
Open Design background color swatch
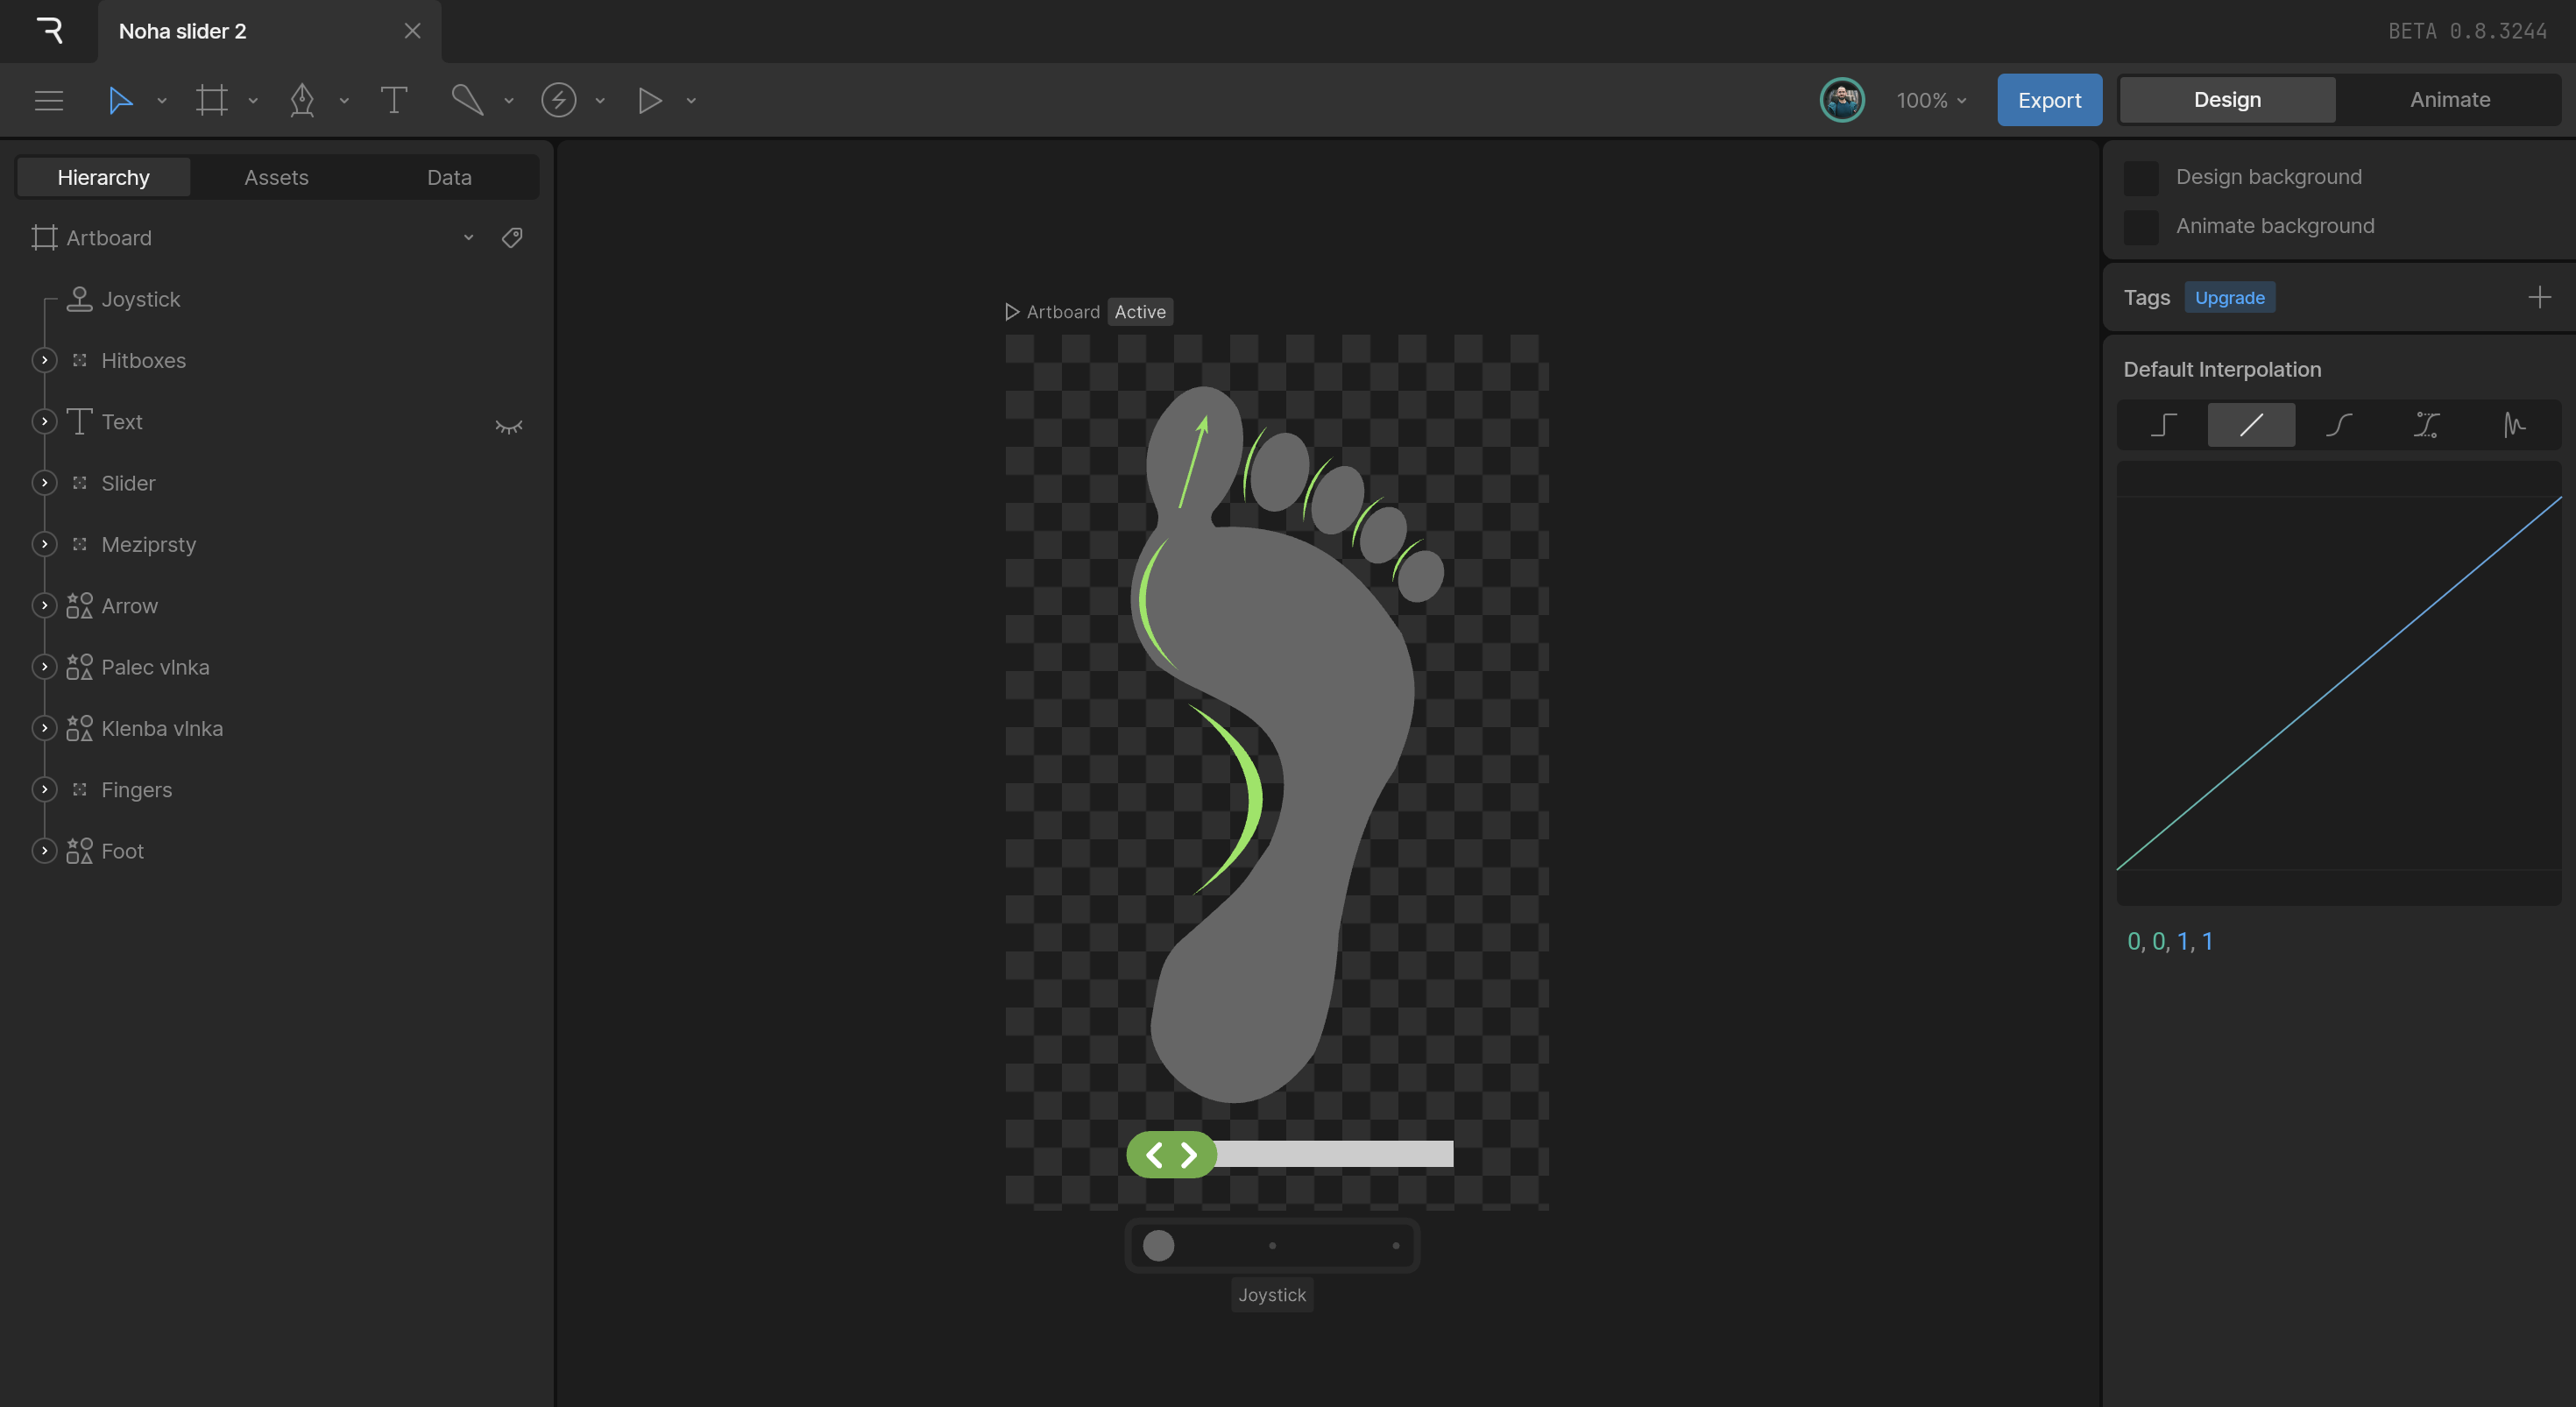point(2140,178)
